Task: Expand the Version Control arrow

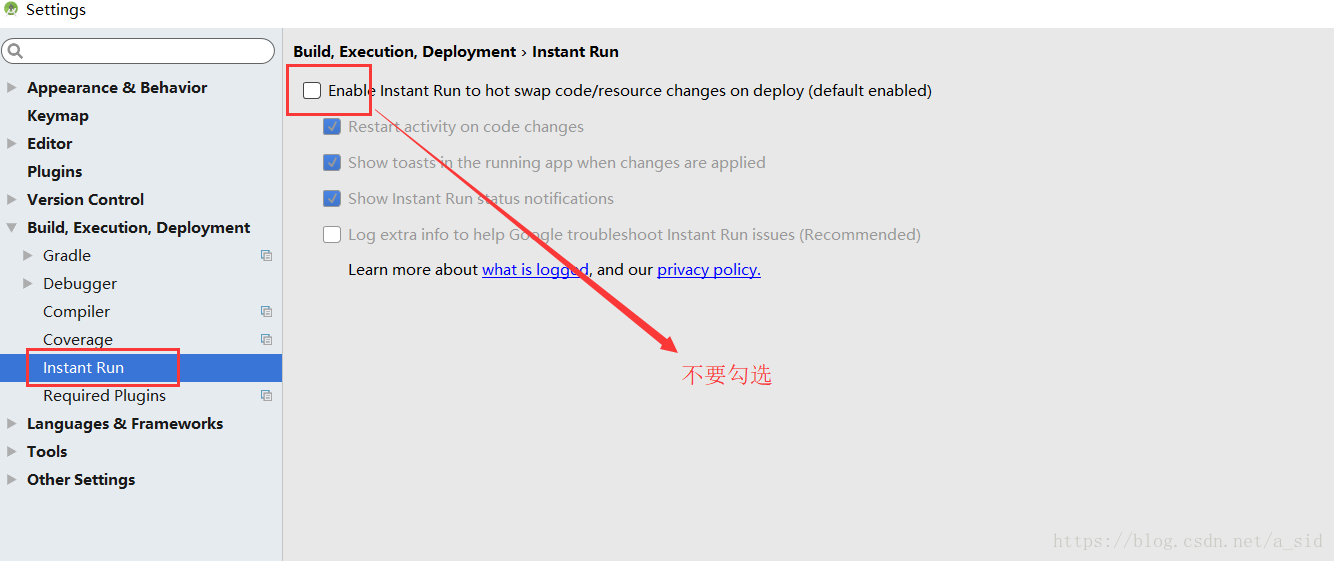Action: tap(12, 200)
